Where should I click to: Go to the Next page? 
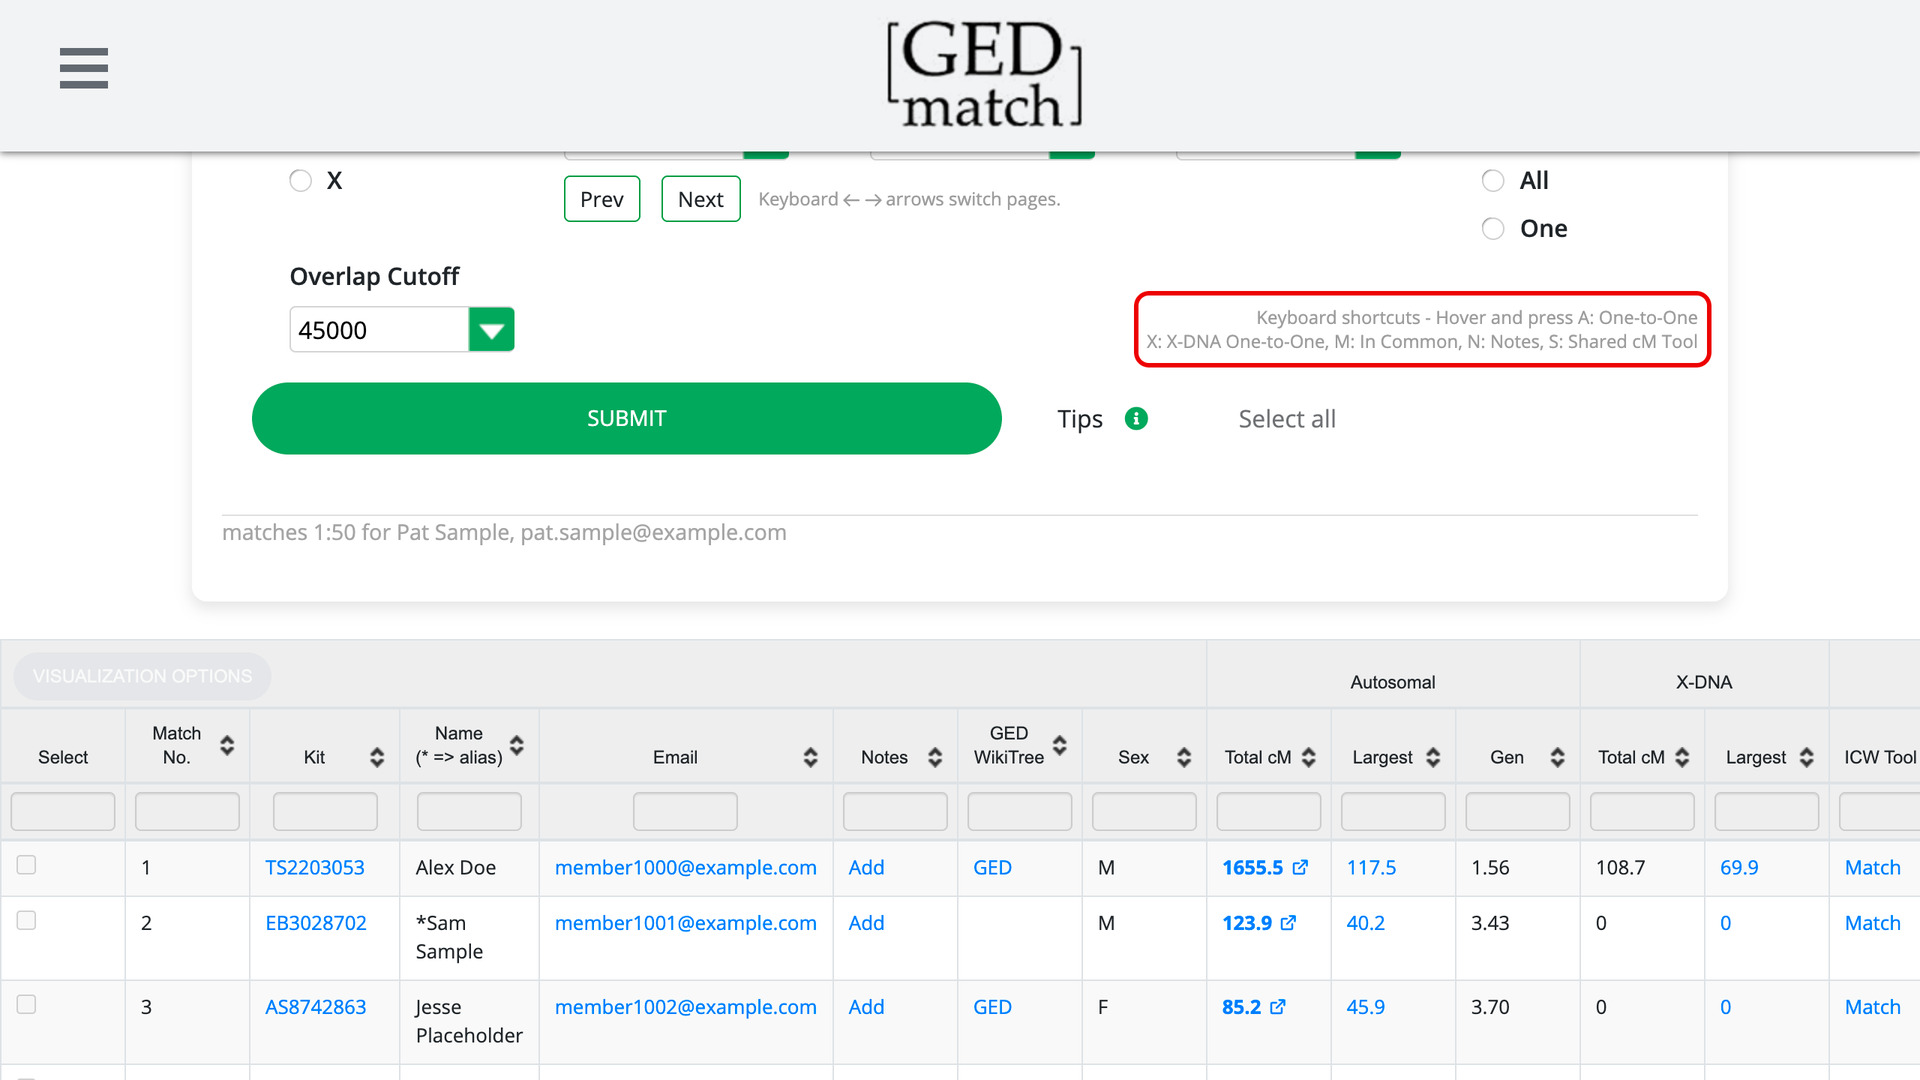701,199
